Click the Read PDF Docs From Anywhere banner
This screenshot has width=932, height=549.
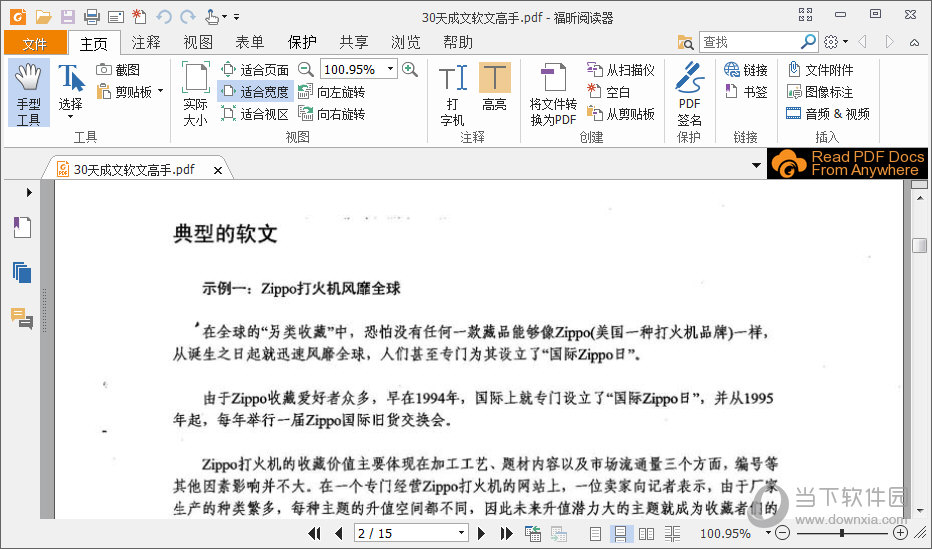[x=848, y=163]
